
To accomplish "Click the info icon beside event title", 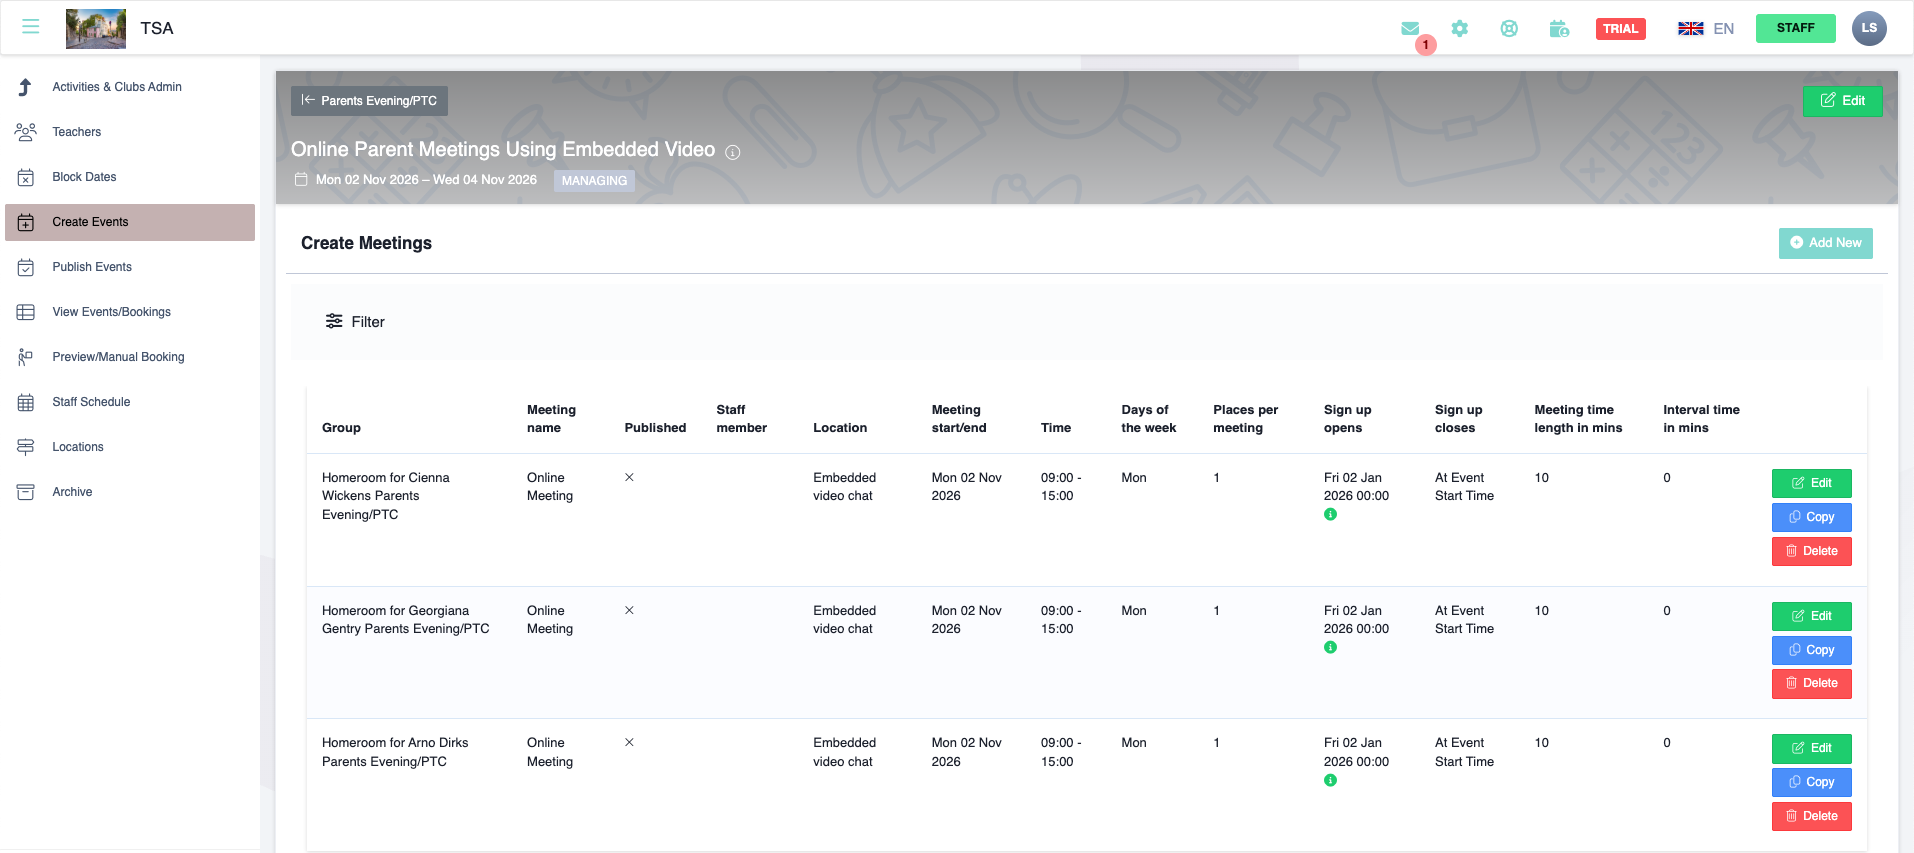I will pyautogui.click(x=733, y=152).
